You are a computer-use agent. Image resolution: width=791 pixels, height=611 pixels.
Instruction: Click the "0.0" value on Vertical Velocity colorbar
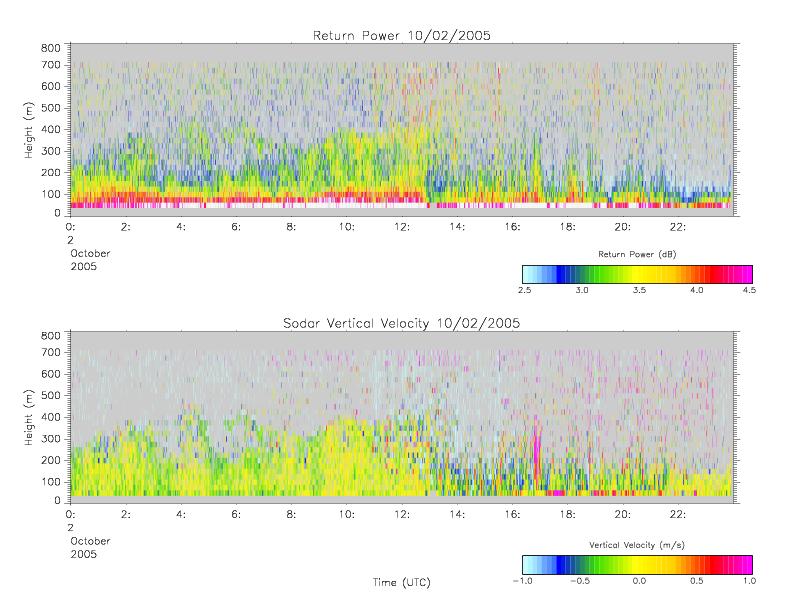tap(639, 581)
